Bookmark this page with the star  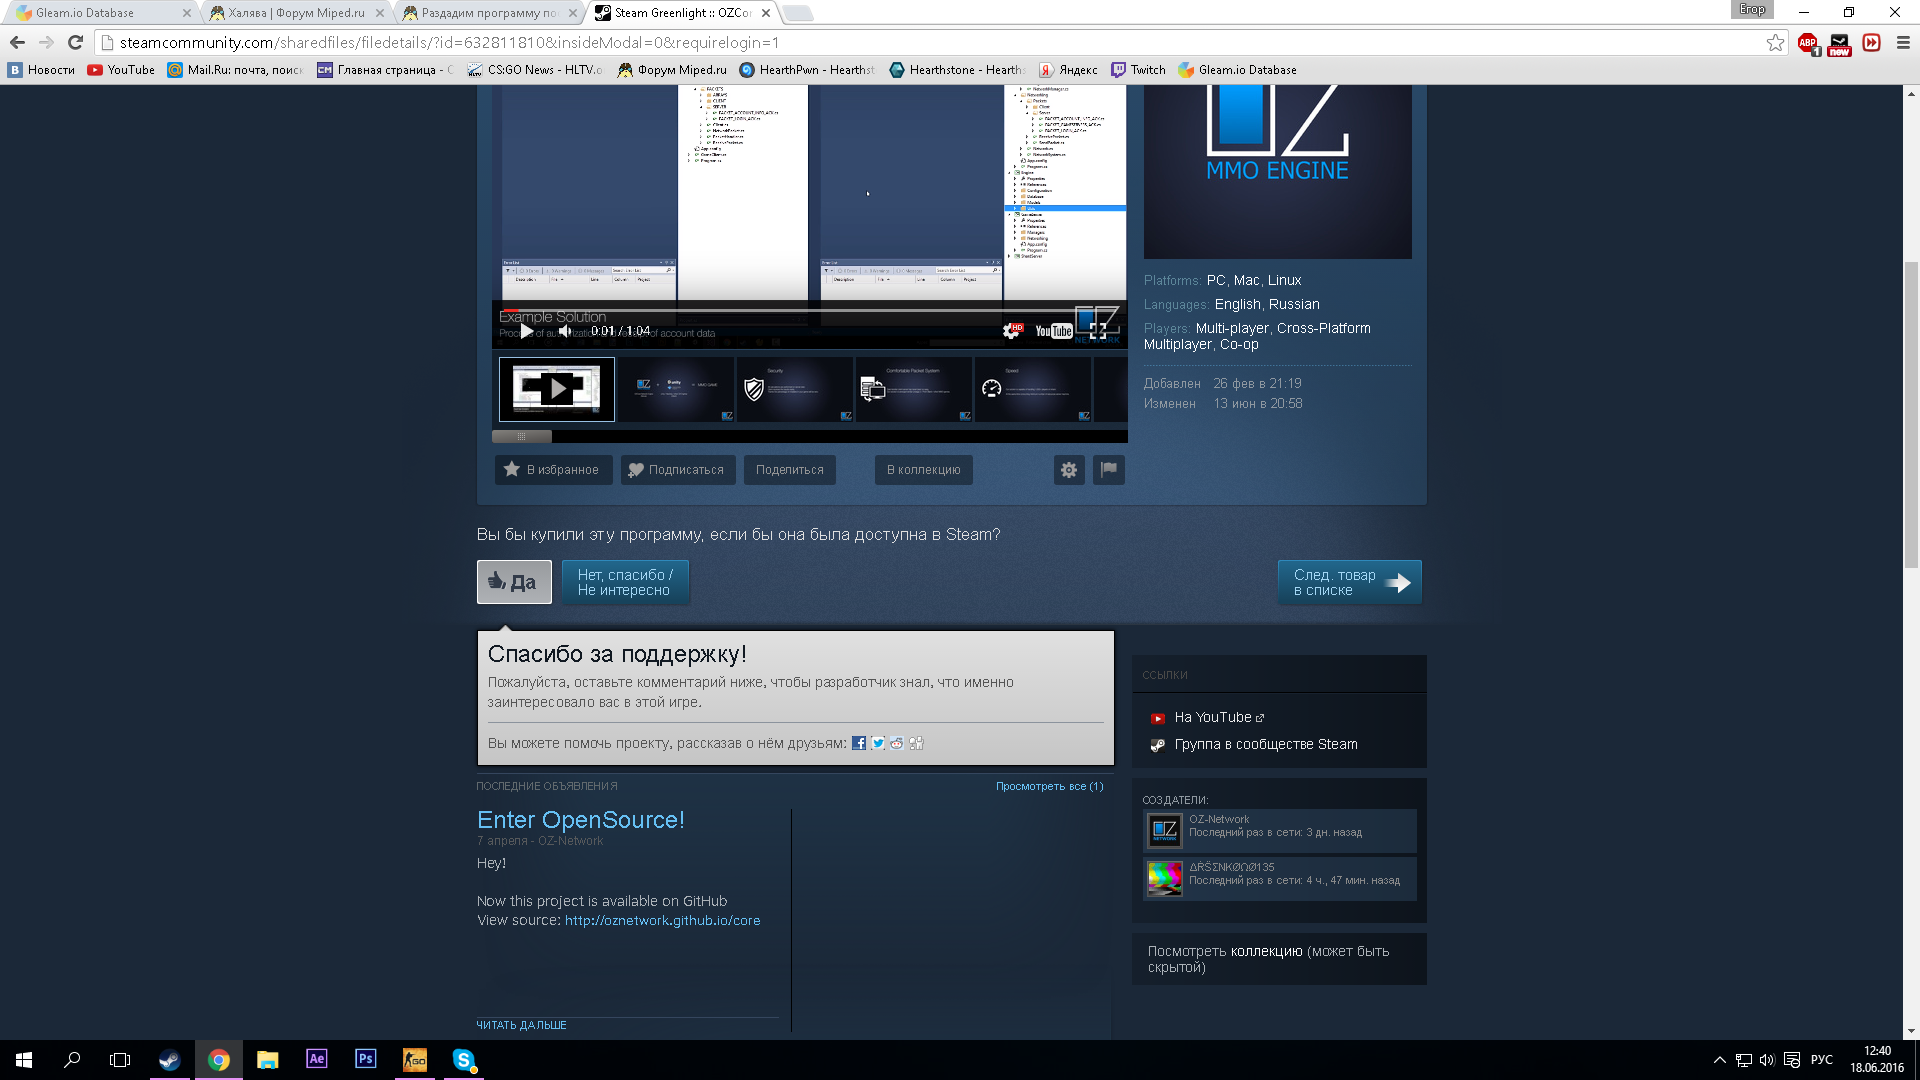(x=1775, y=42)
